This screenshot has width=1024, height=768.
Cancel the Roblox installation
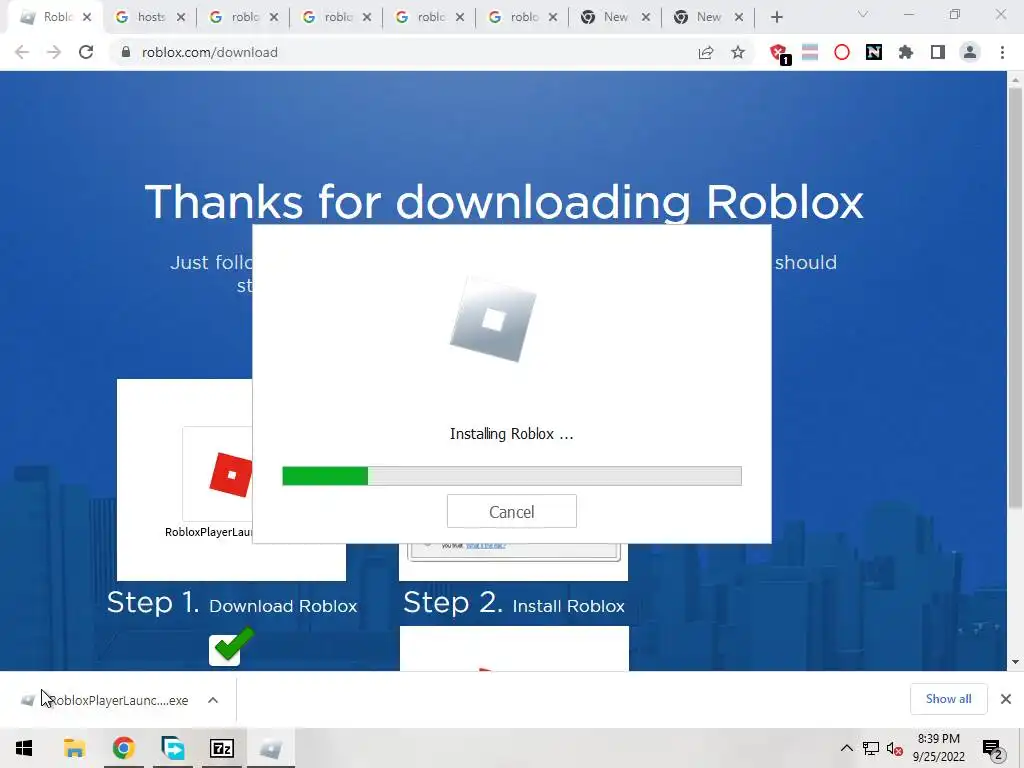tap(511, 511)
